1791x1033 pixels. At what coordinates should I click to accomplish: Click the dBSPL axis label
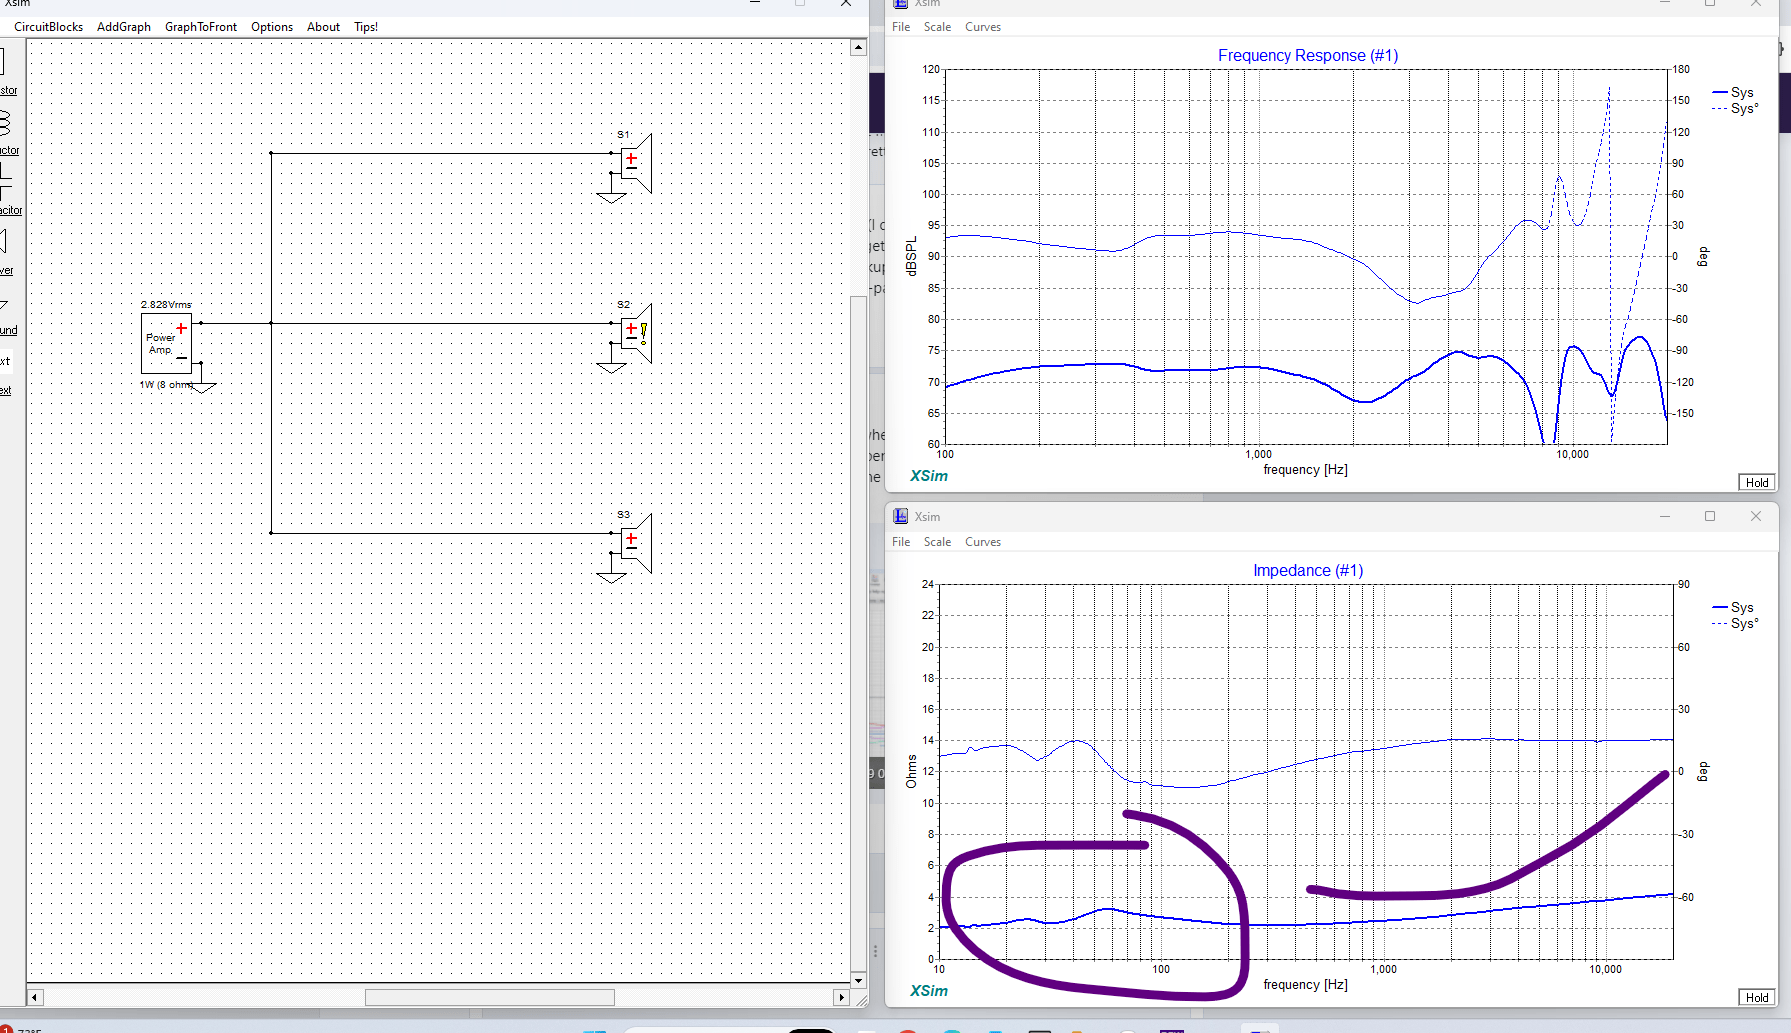(911, 257)
